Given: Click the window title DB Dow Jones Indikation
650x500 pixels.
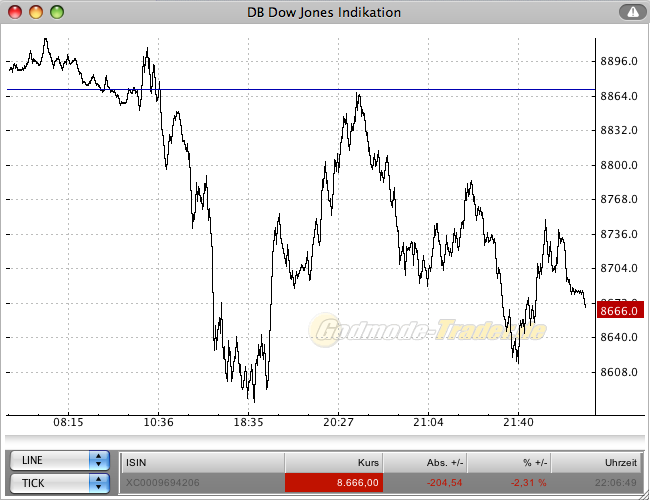Looking at the screenshot, I should [324, 12].
